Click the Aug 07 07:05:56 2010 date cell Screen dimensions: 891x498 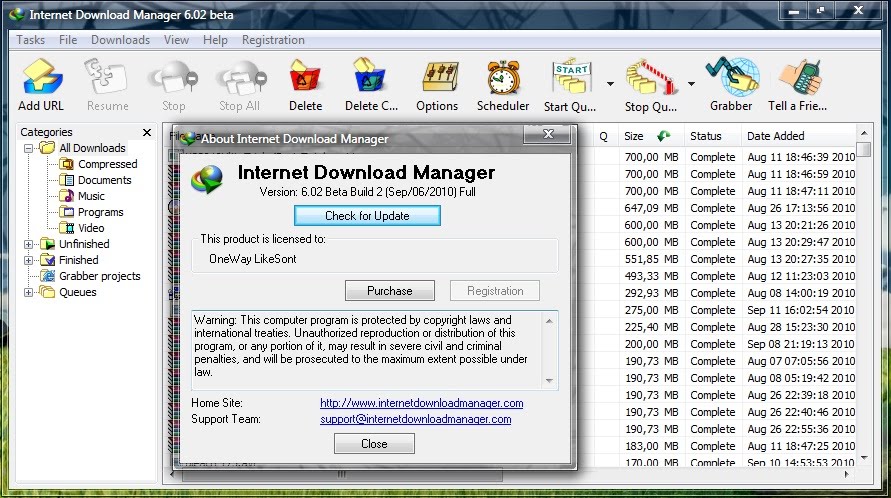point(801,361)
